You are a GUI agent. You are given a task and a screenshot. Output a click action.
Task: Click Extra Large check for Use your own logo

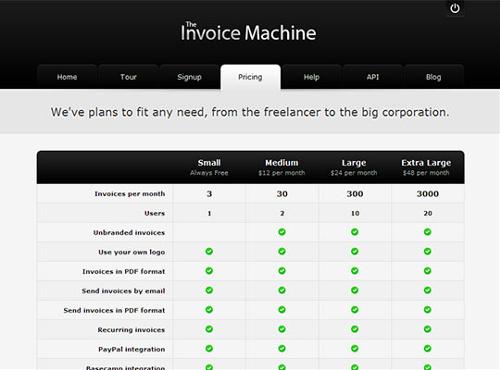coord(427,251)
